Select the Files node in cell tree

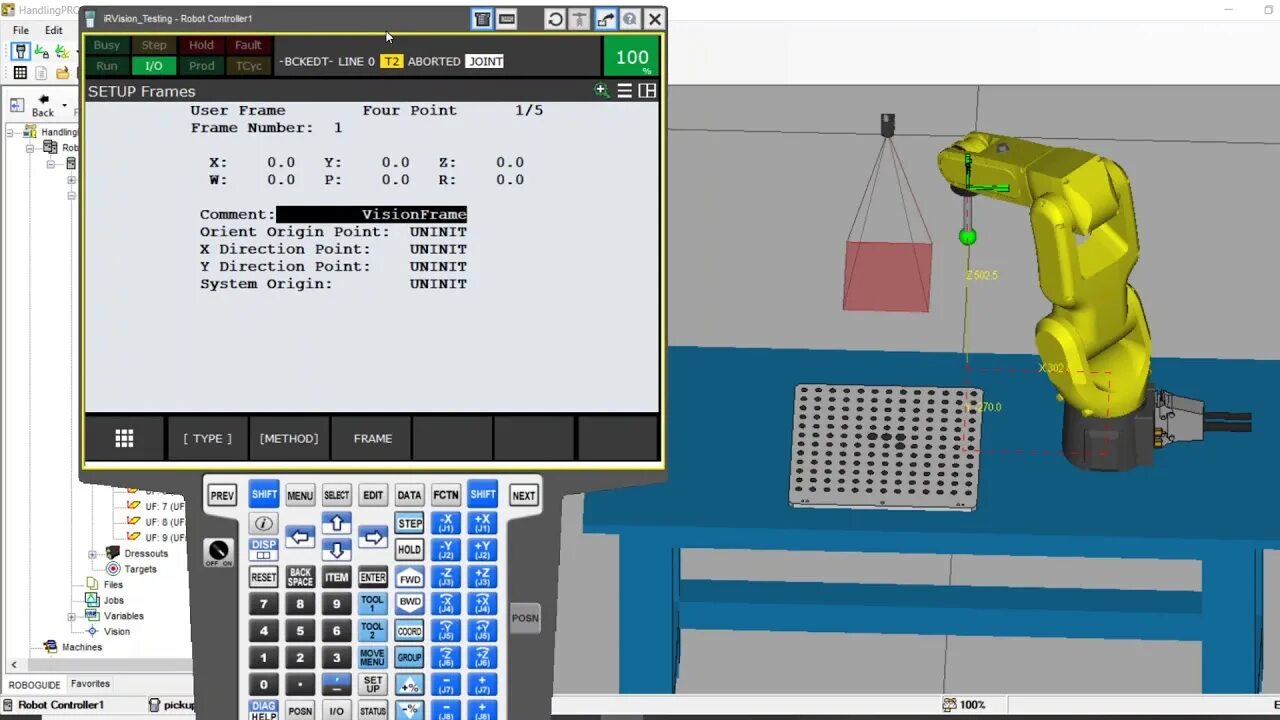(x=113, y=585)
